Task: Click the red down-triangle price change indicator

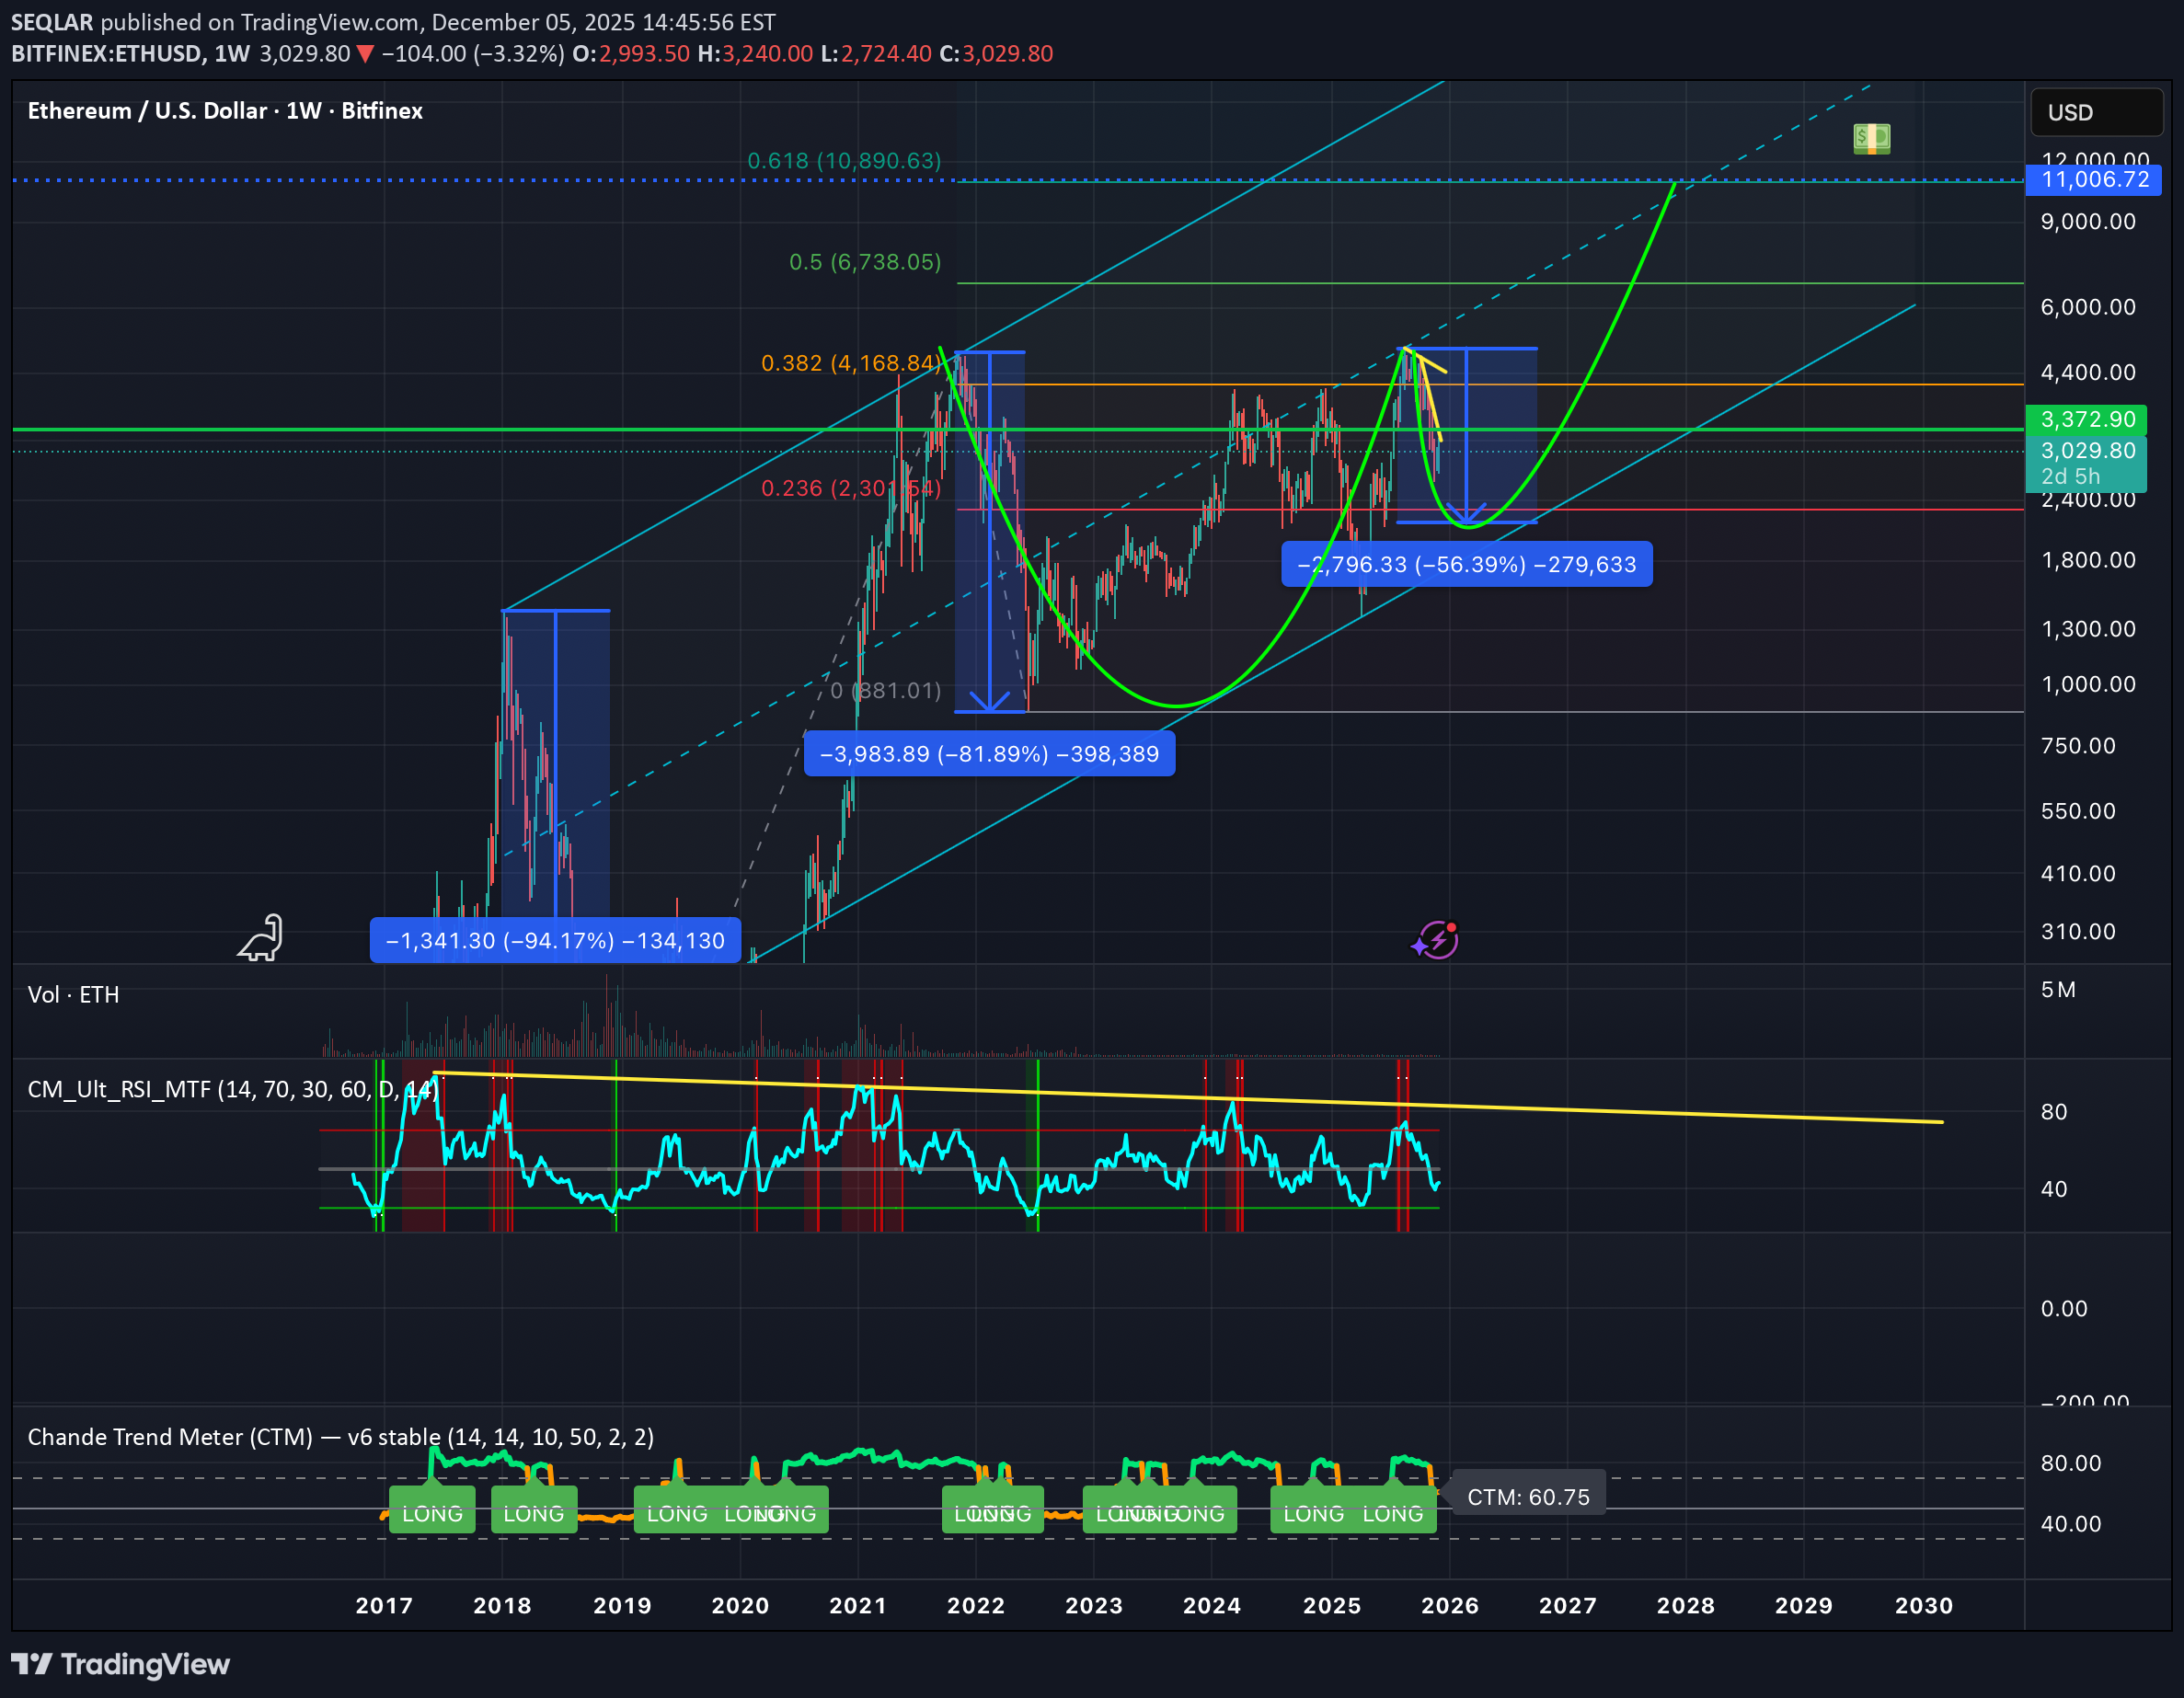Action: [x=365, y=54]
